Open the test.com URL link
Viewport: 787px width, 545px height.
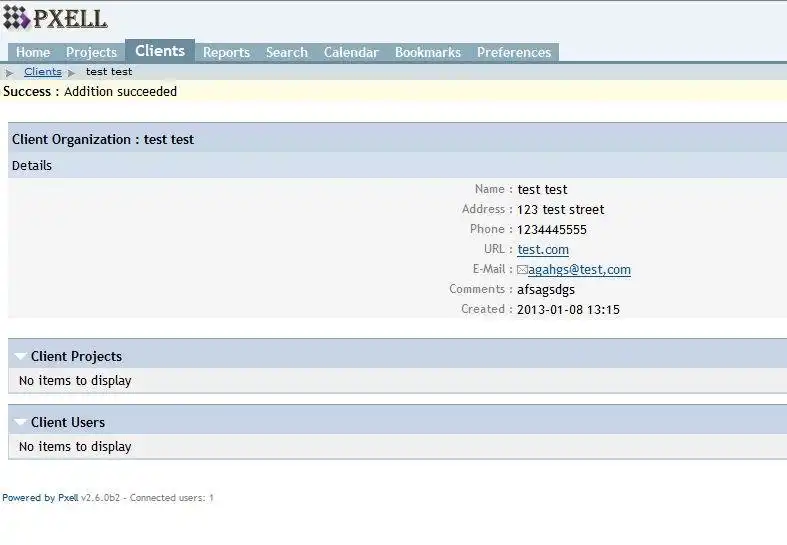tap(543, 249)
